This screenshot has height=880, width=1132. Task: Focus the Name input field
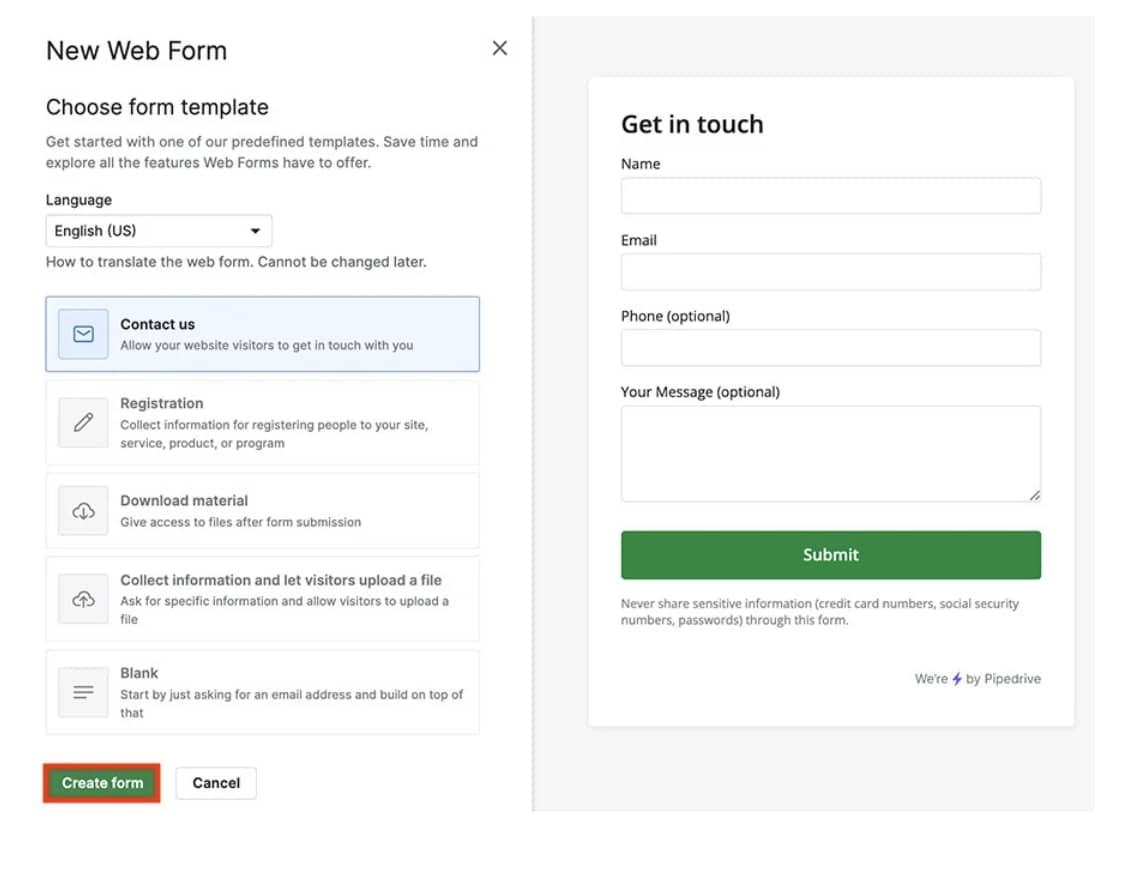coord(830,196)
